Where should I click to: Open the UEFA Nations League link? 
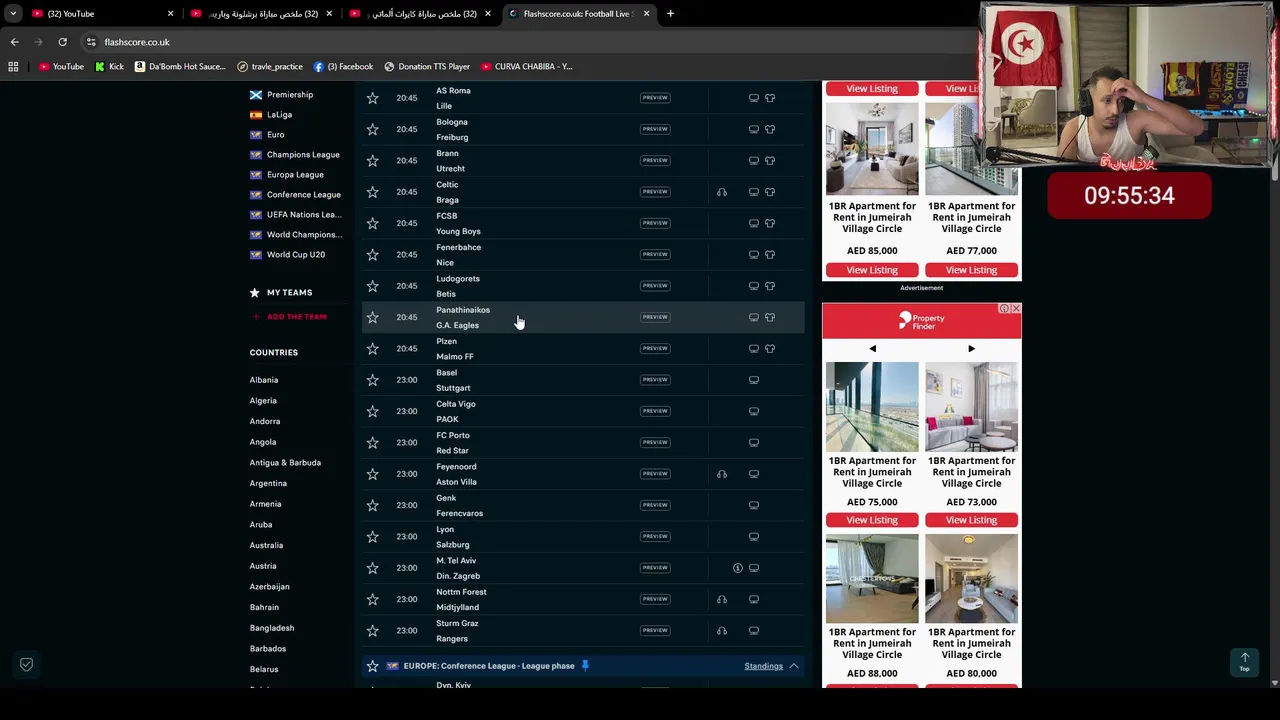304,215
